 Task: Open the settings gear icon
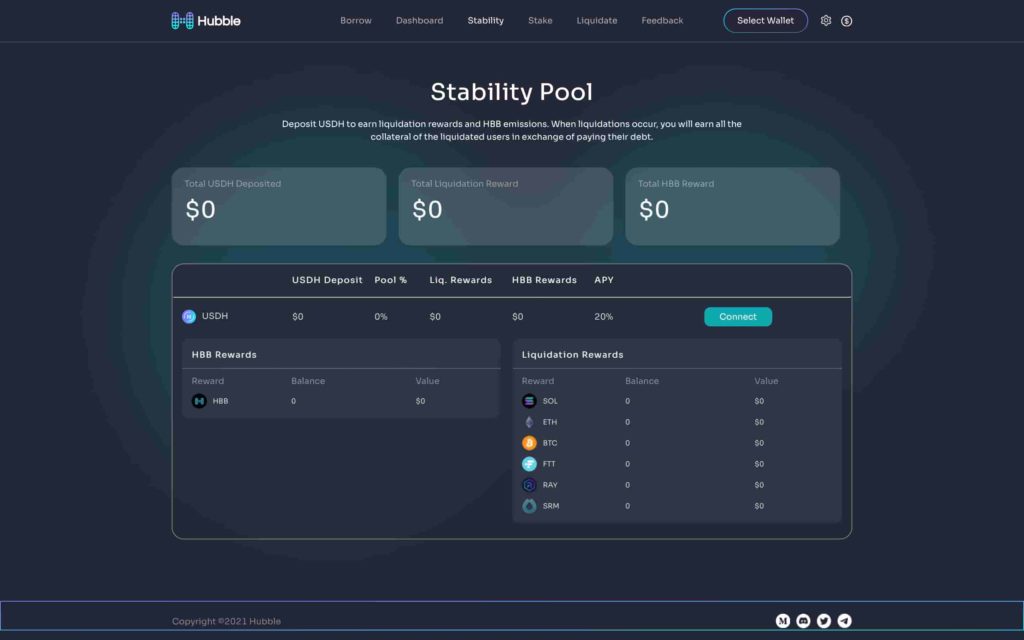(x=826, y=19)
